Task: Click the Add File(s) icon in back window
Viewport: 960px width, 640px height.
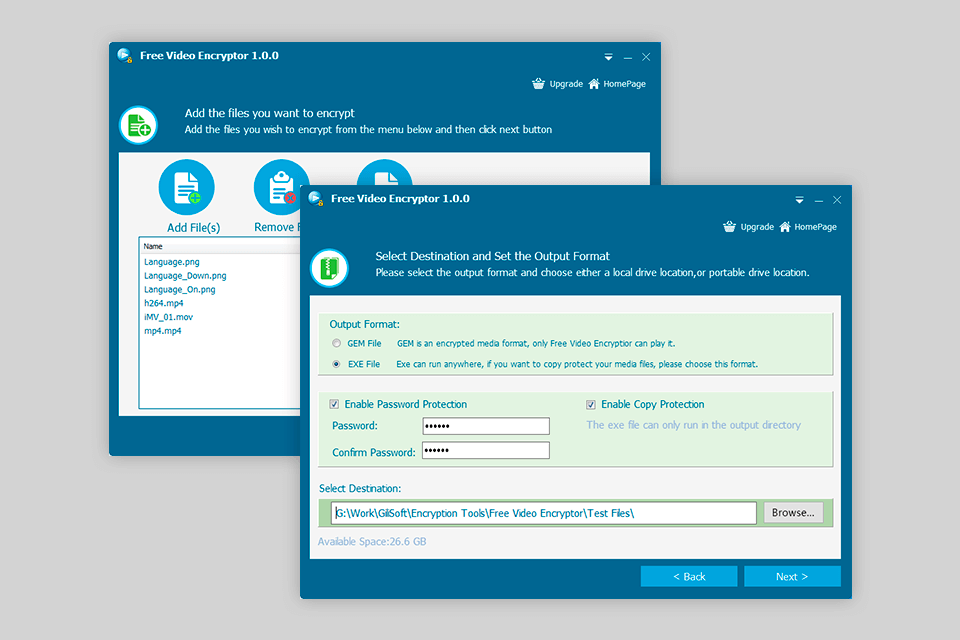Action: [187, 187]
